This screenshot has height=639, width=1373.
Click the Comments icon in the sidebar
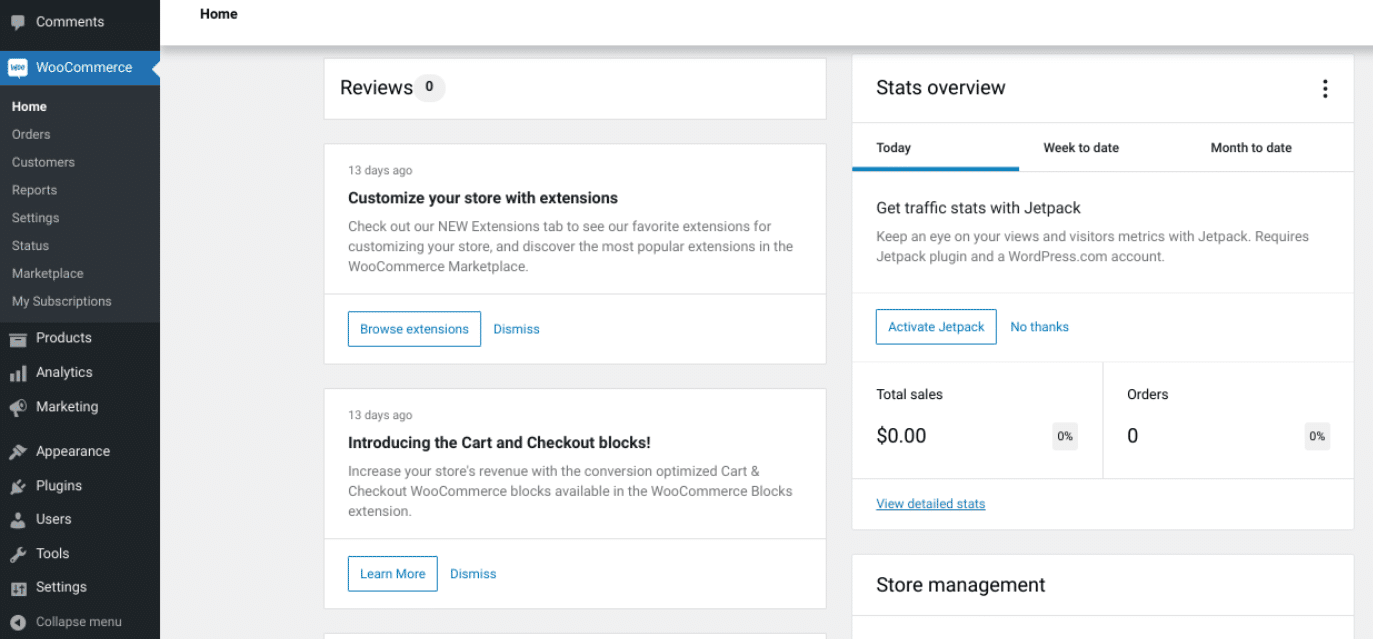(x=18, y=21)
